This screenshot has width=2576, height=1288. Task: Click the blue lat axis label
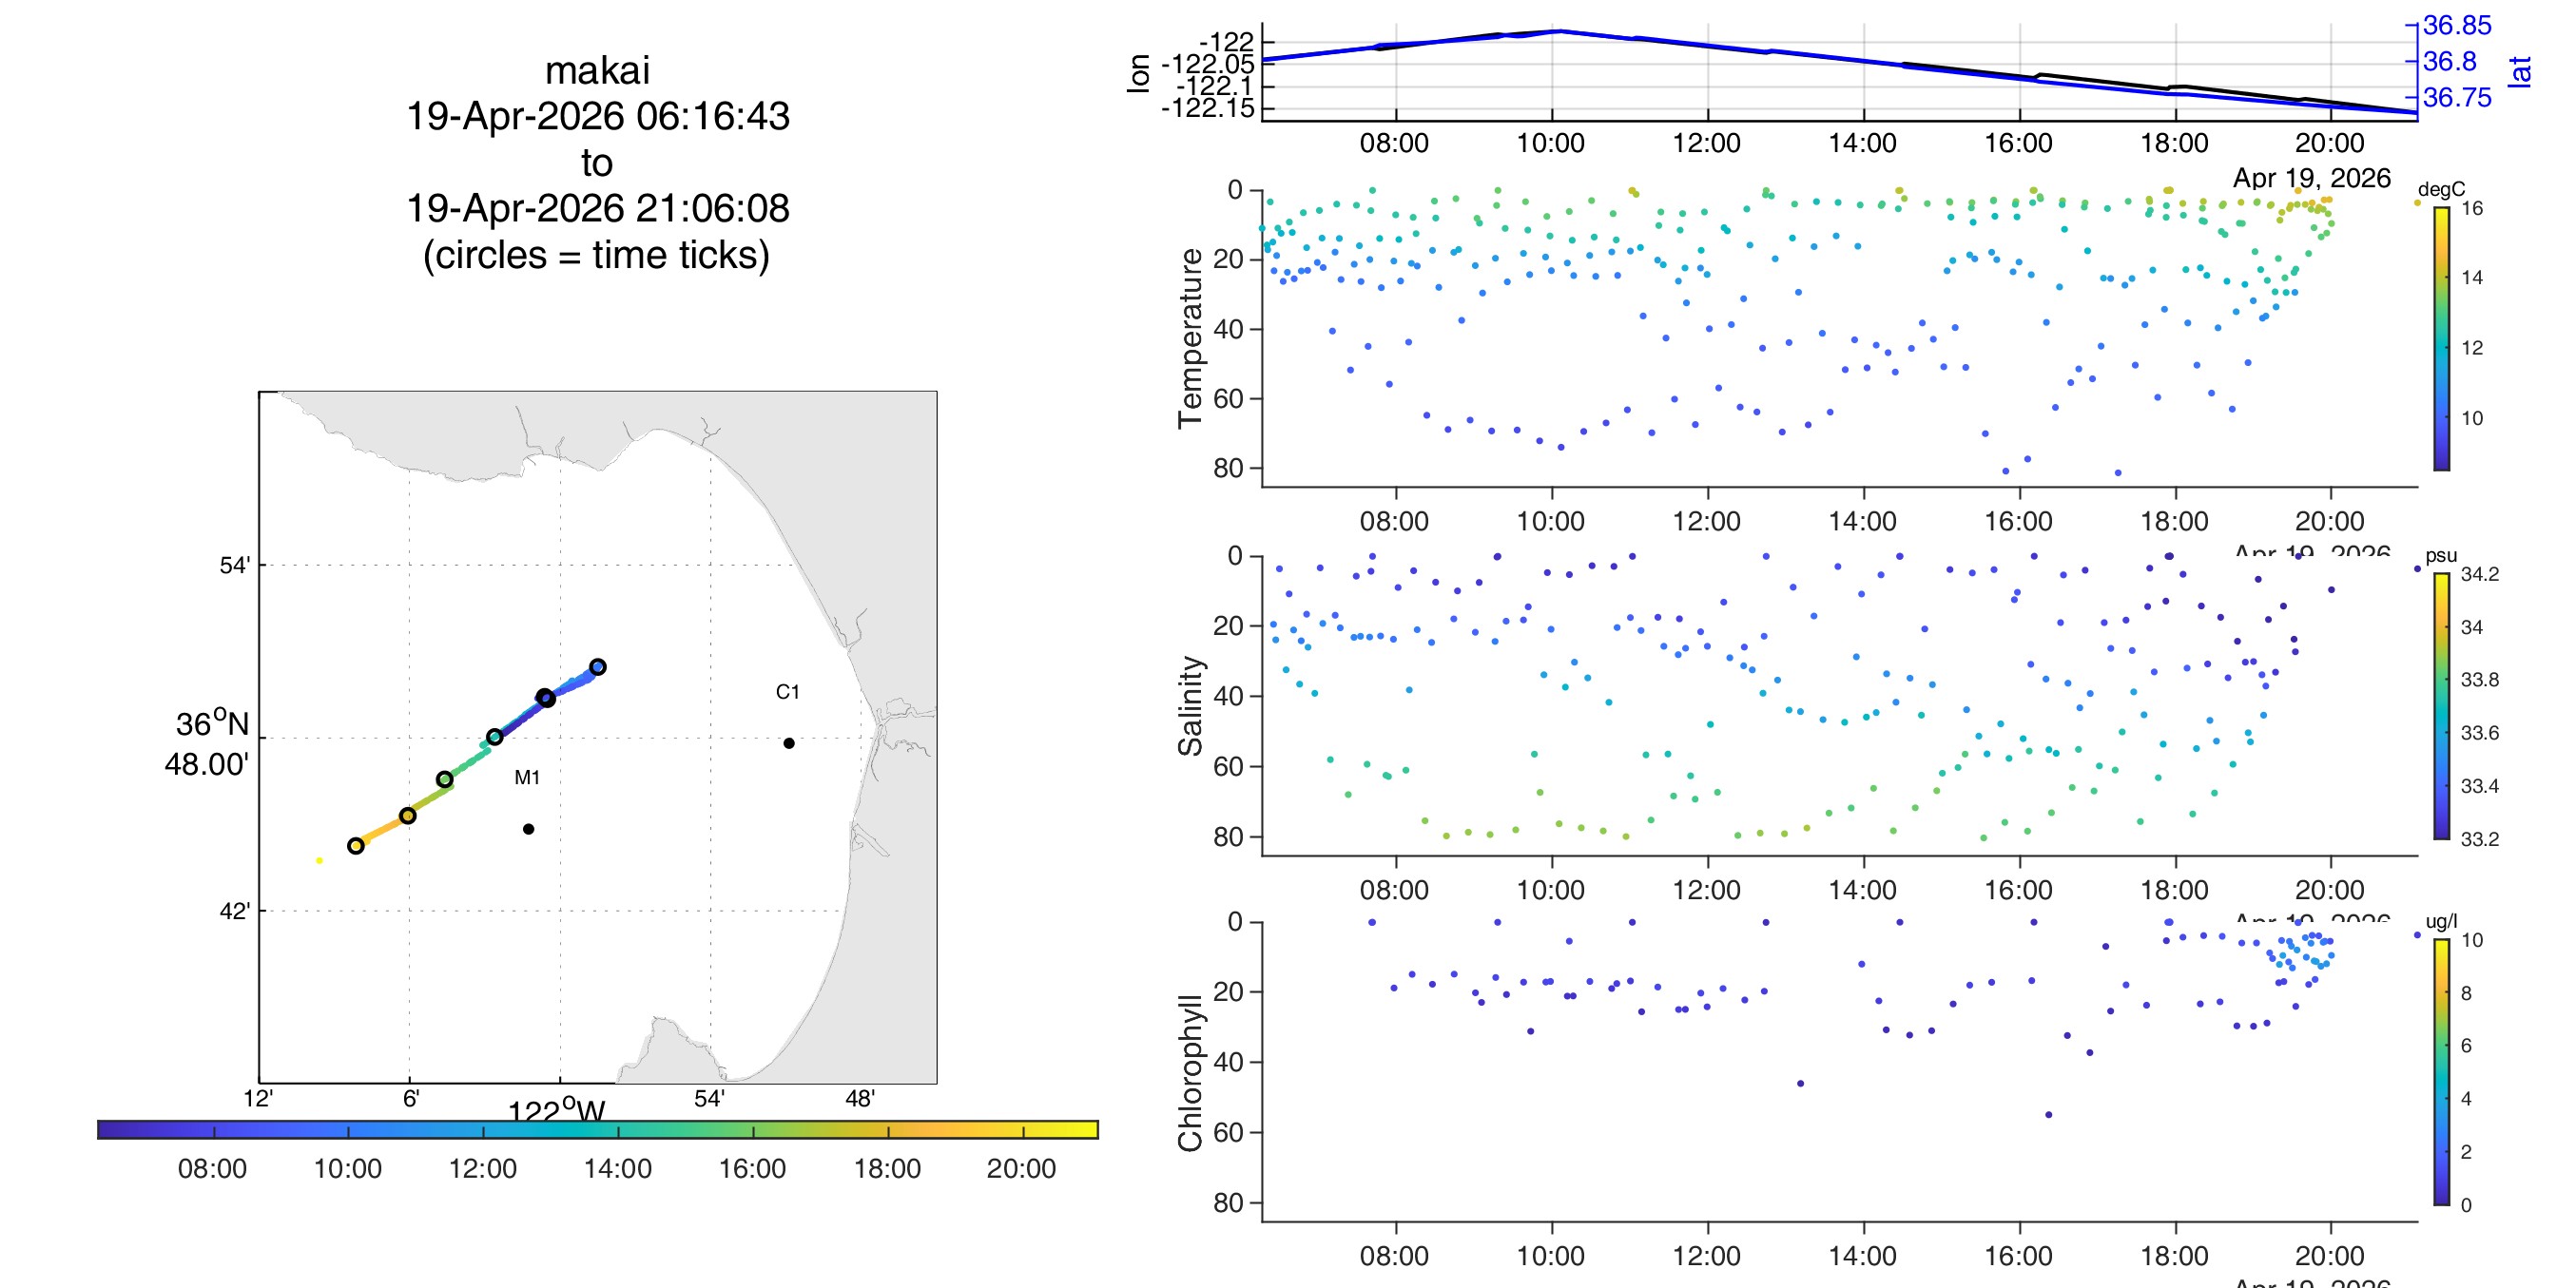tap(2519, 71)
